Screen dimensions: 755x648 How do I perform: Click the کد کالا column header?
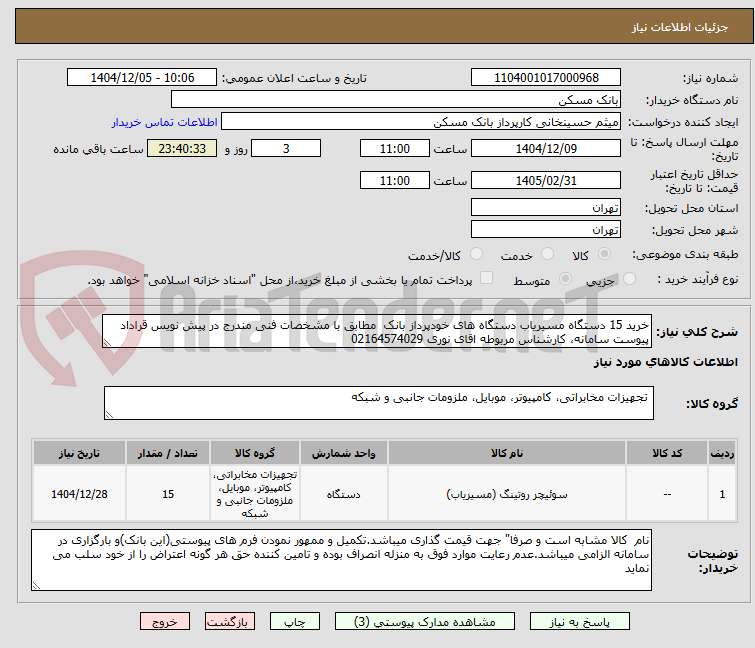tap(667, 453)
